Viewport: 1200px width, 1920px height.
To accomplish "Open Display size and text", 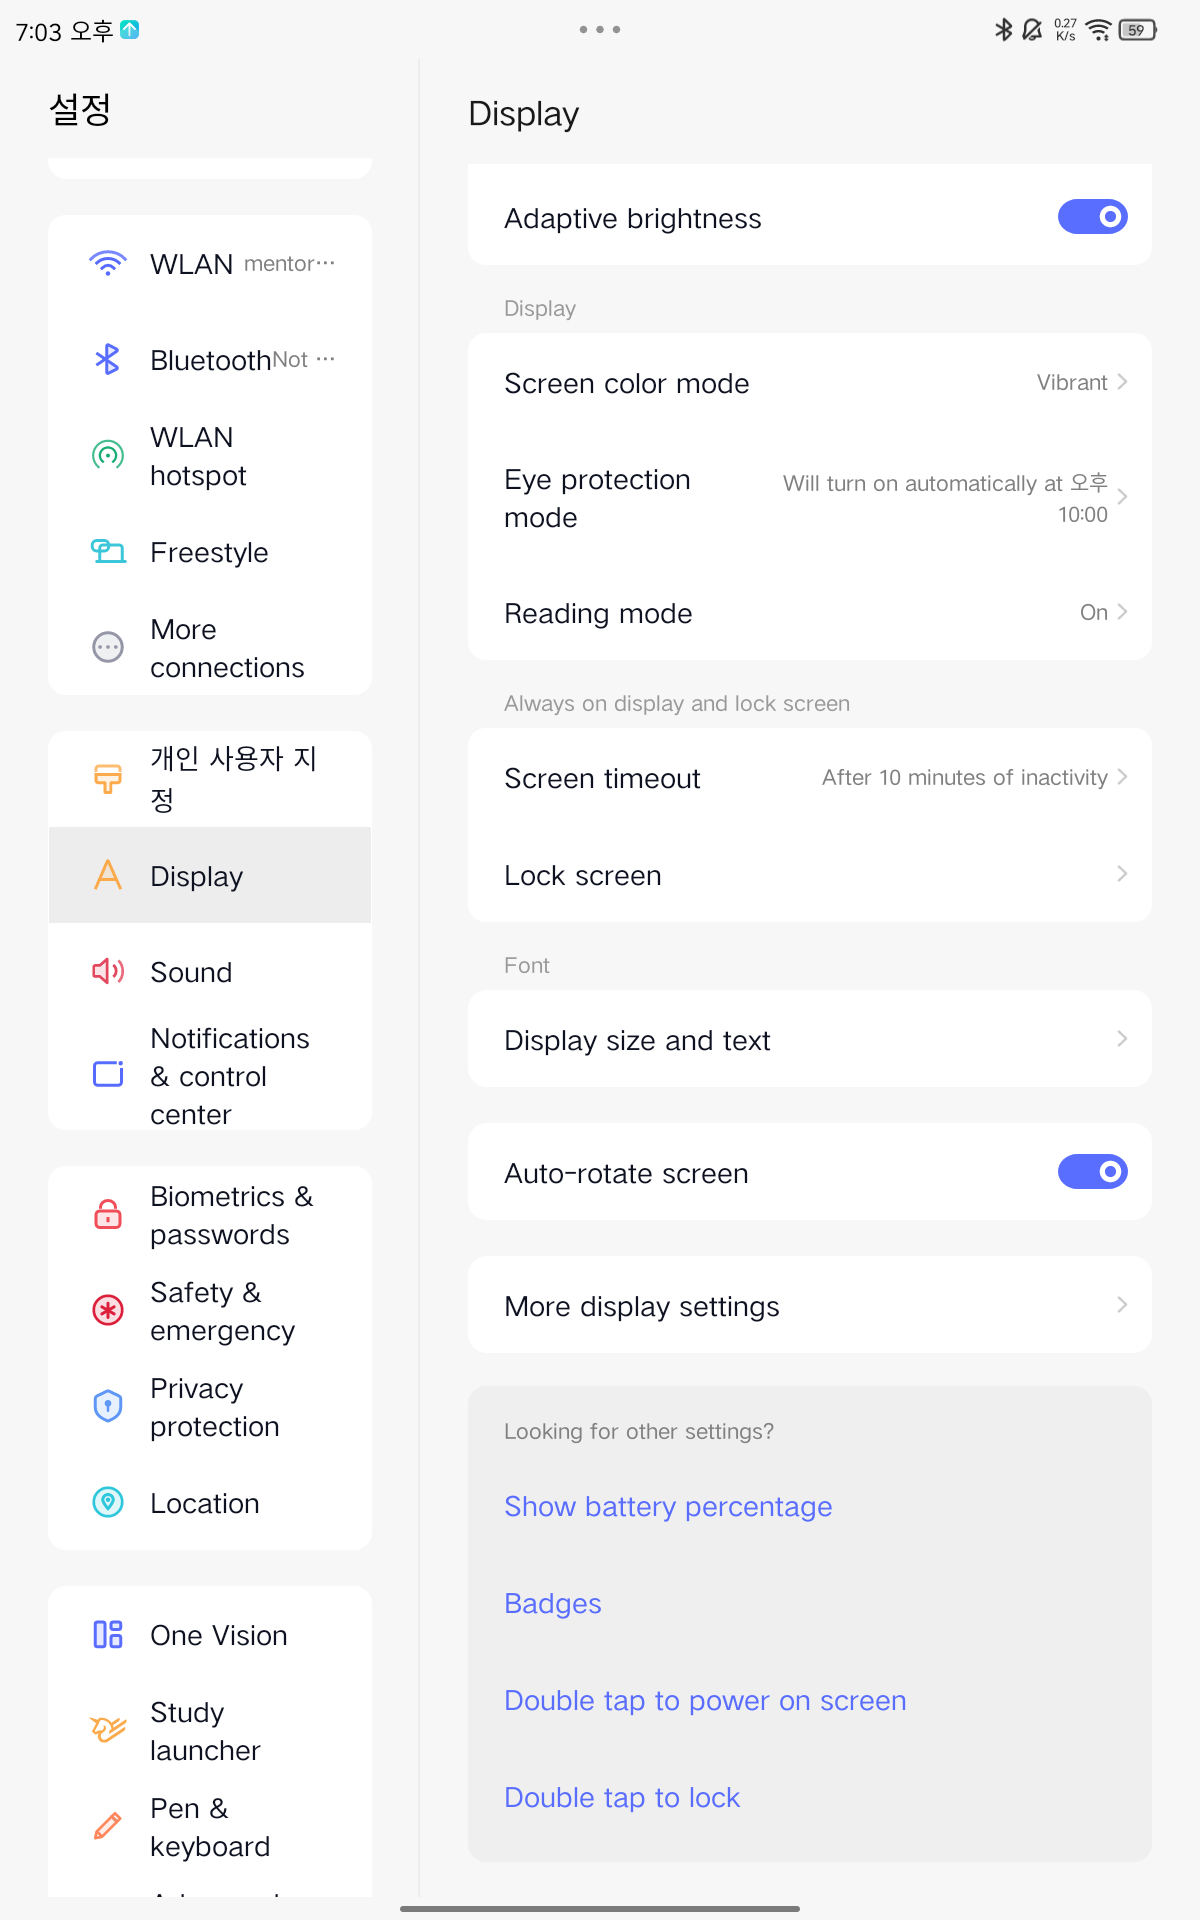I will pos(810,1039).
